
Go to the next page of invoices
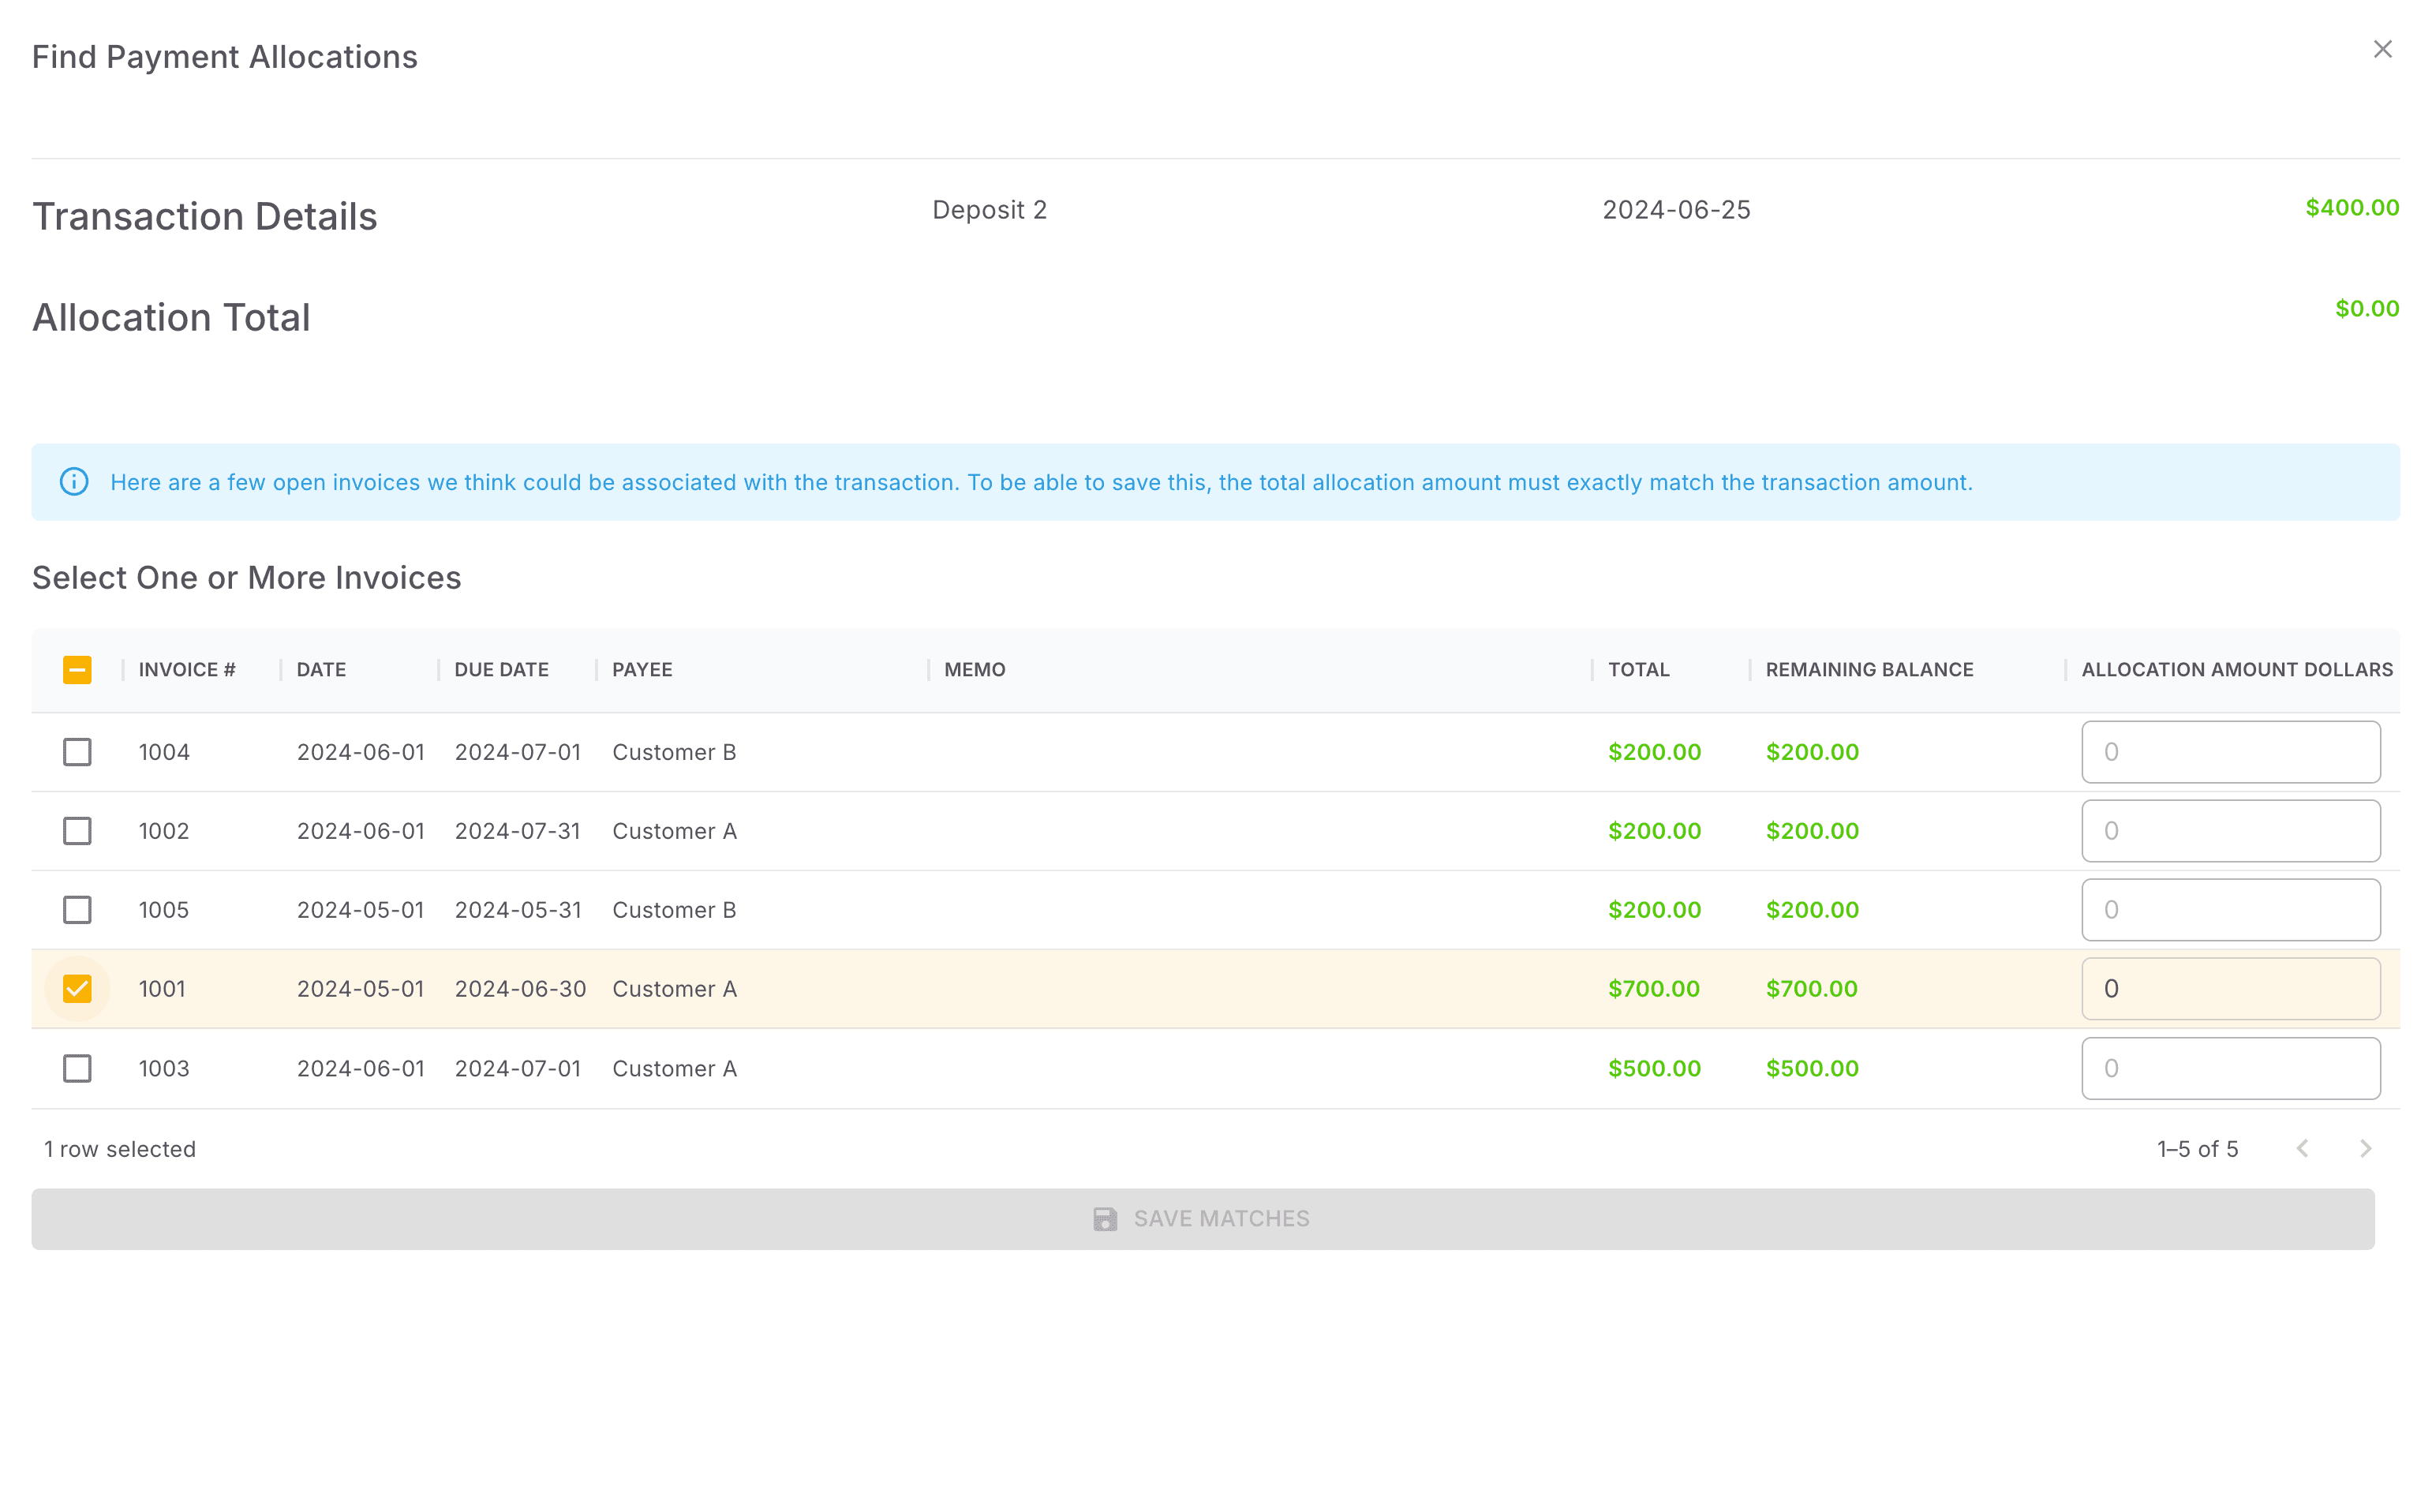click(2364, 1148)
